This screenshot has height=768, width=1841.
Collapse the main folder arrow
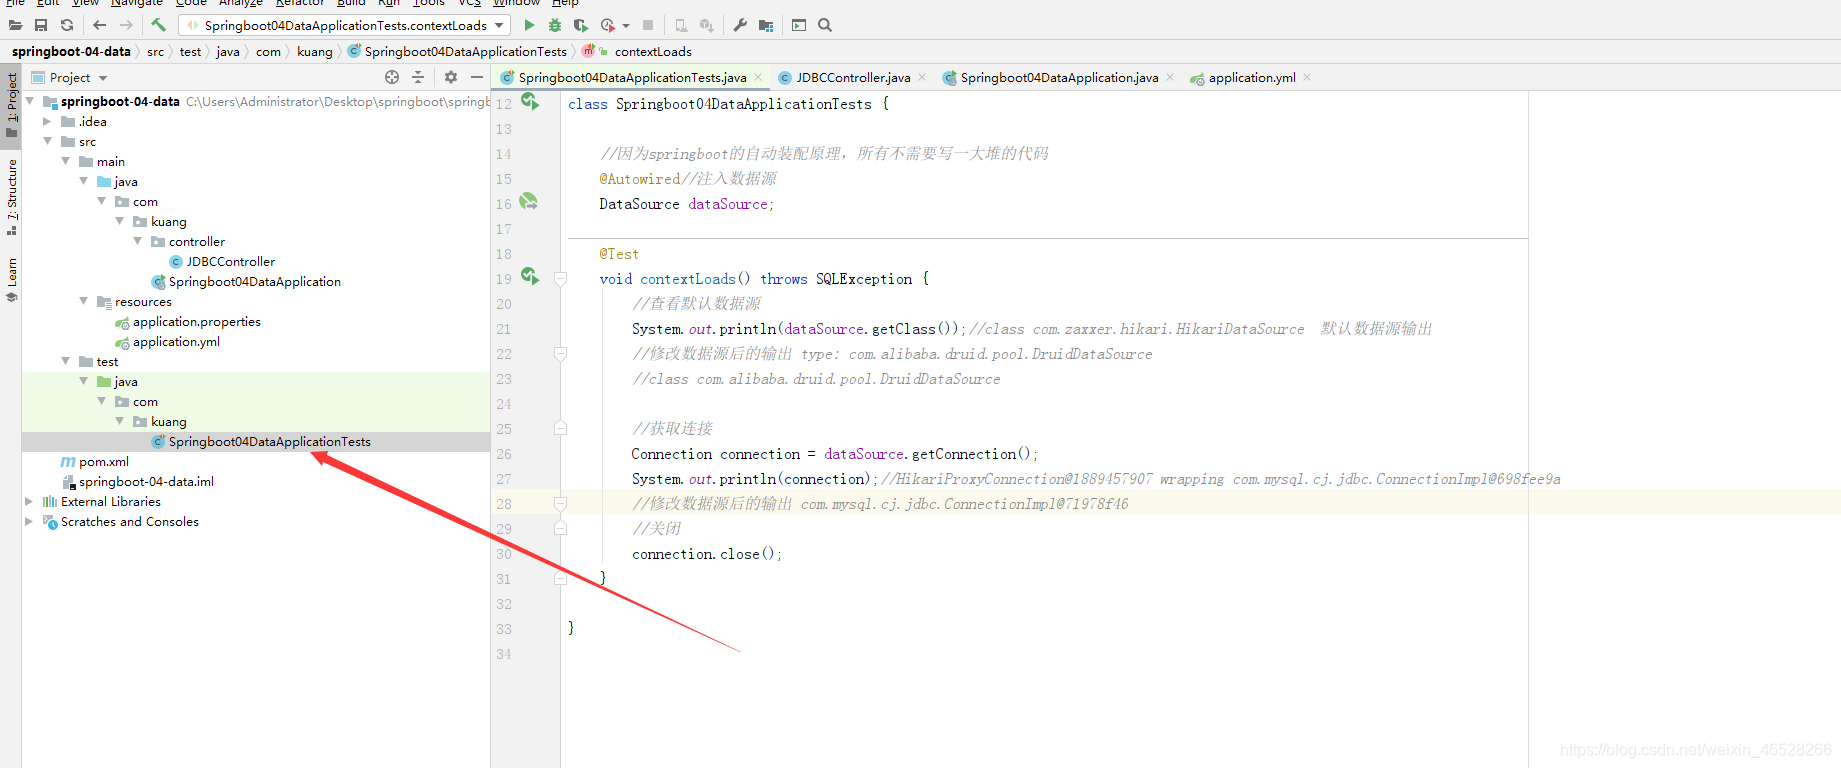(x=65, y=161)
